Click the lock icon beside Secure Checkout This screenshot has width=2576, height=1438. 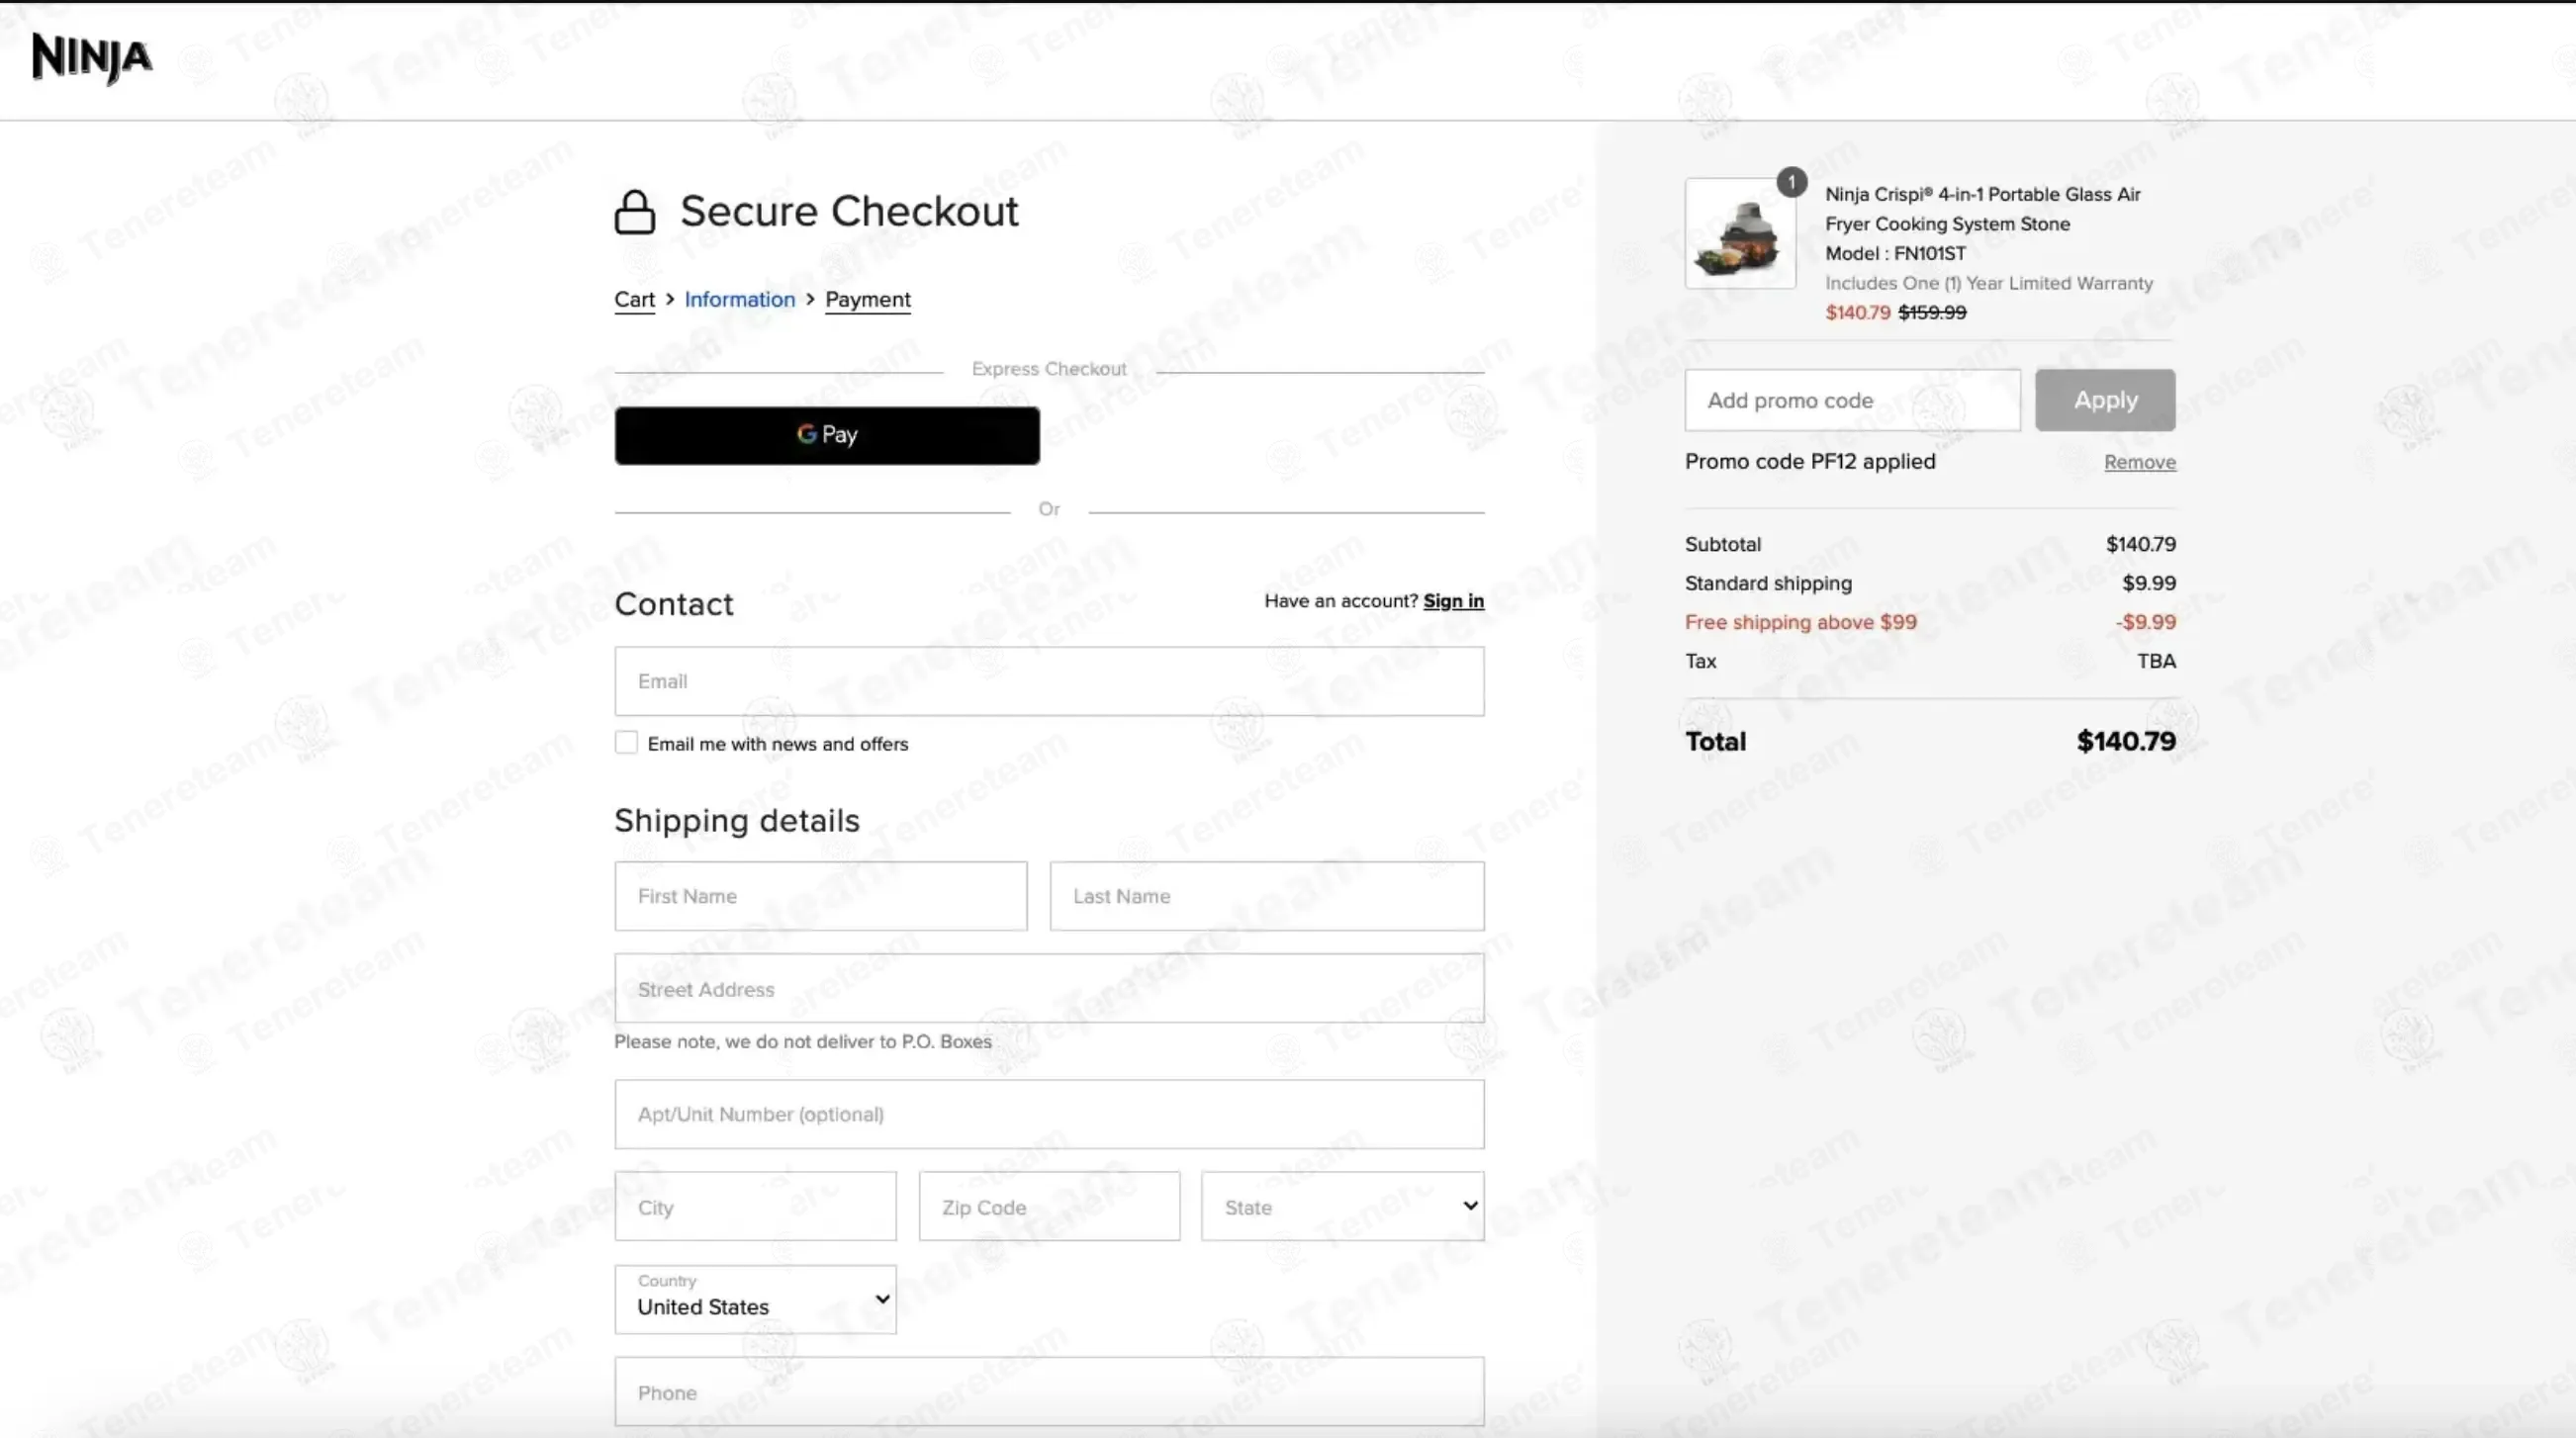coord(634,212)
